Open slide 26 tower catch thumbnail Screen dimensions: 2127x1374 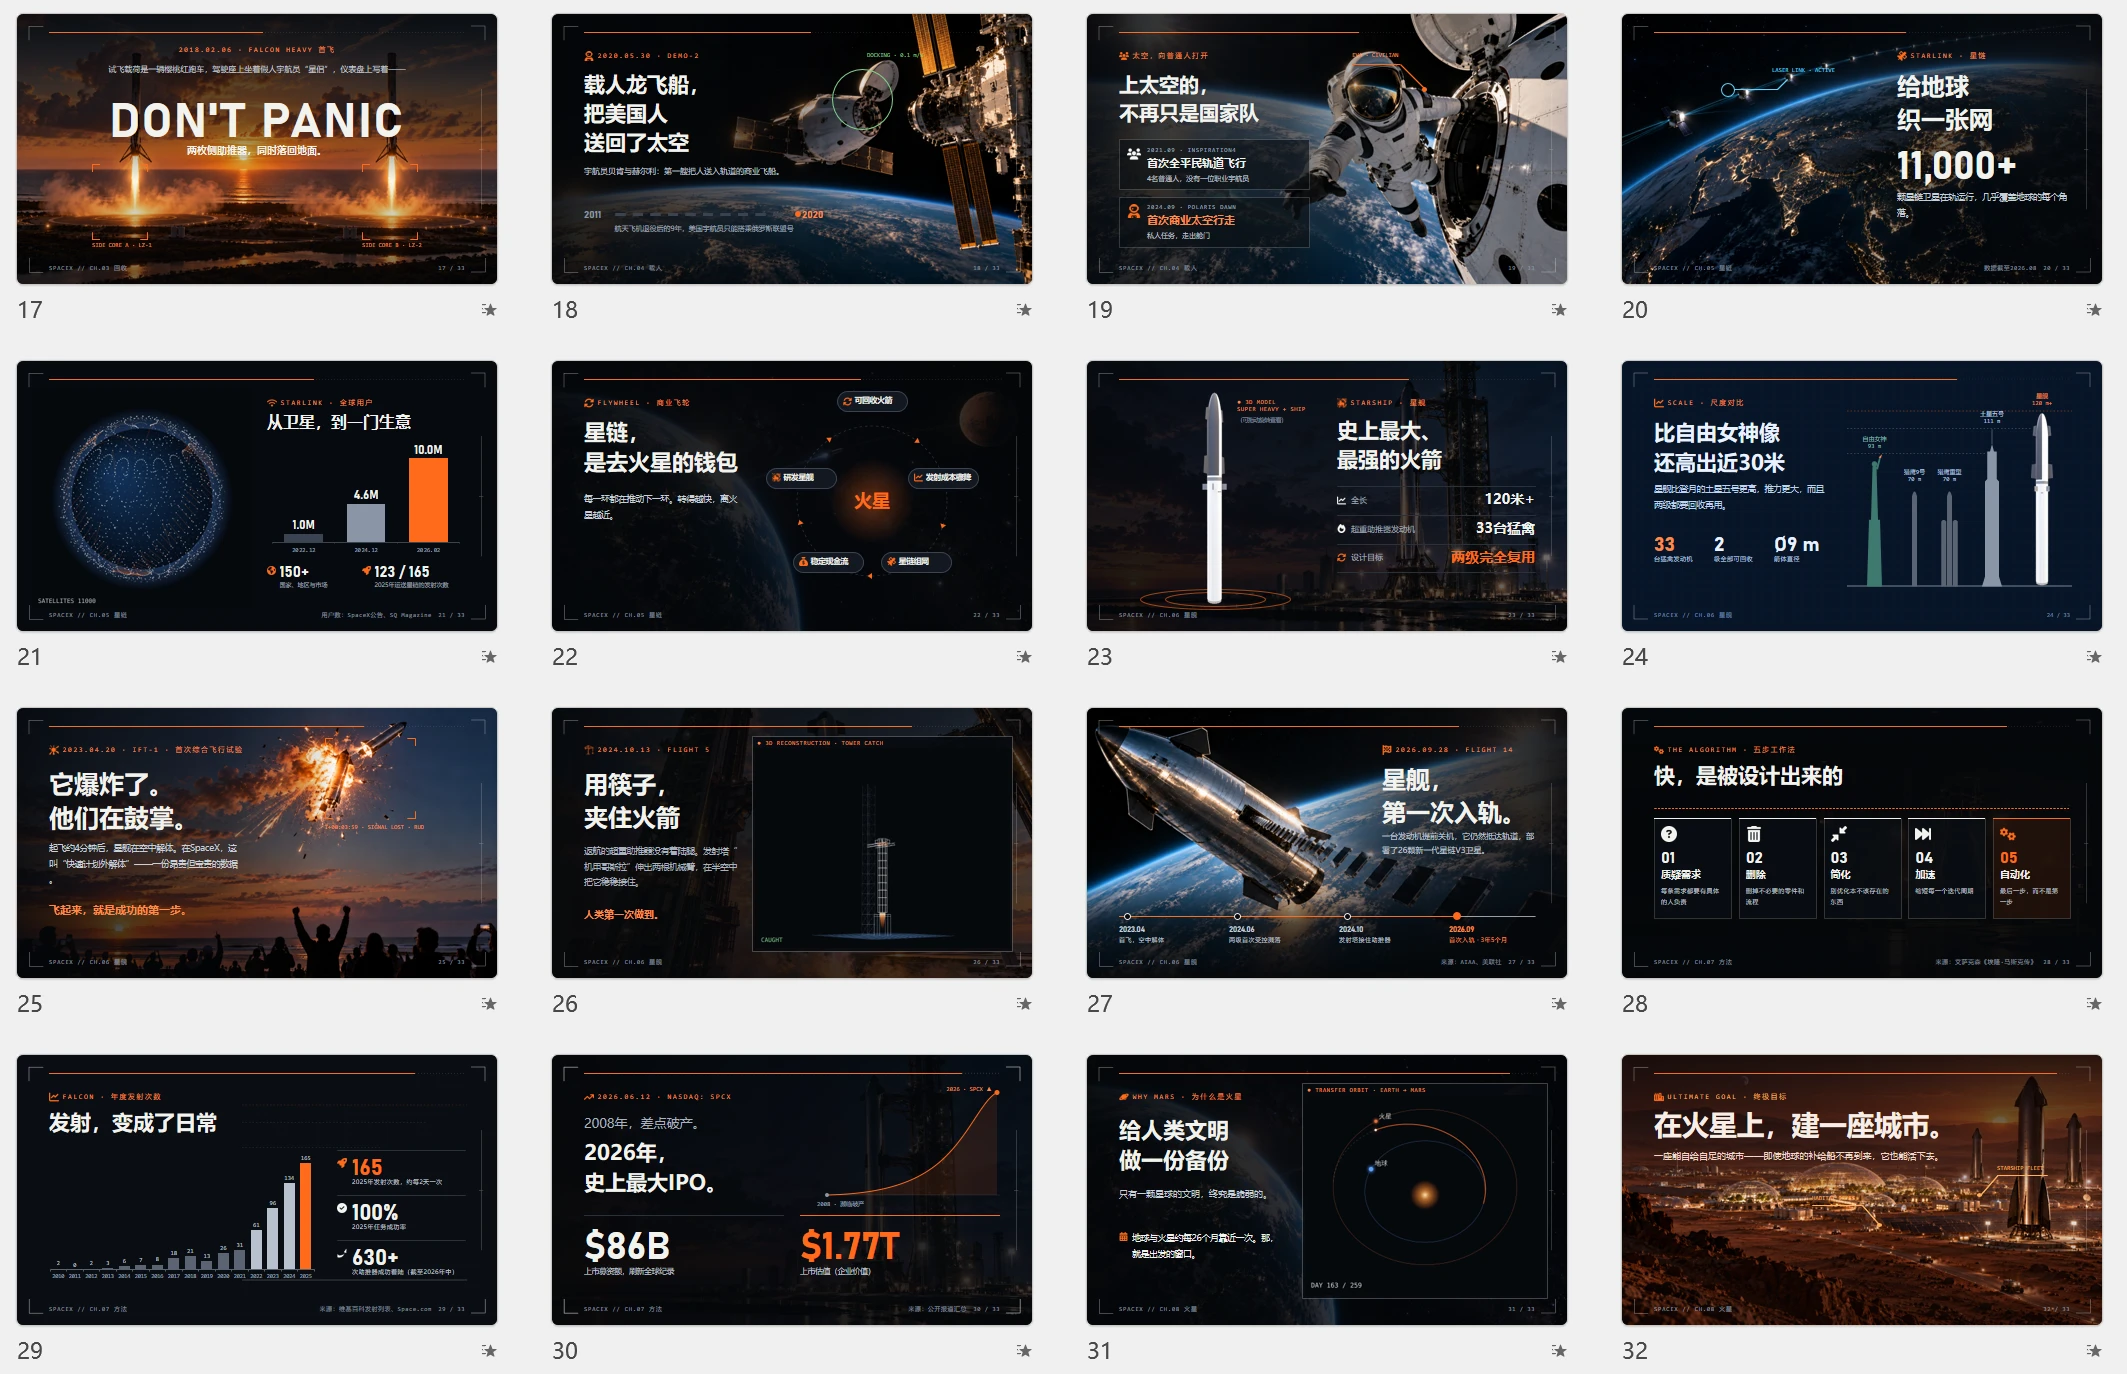[792, 843]
